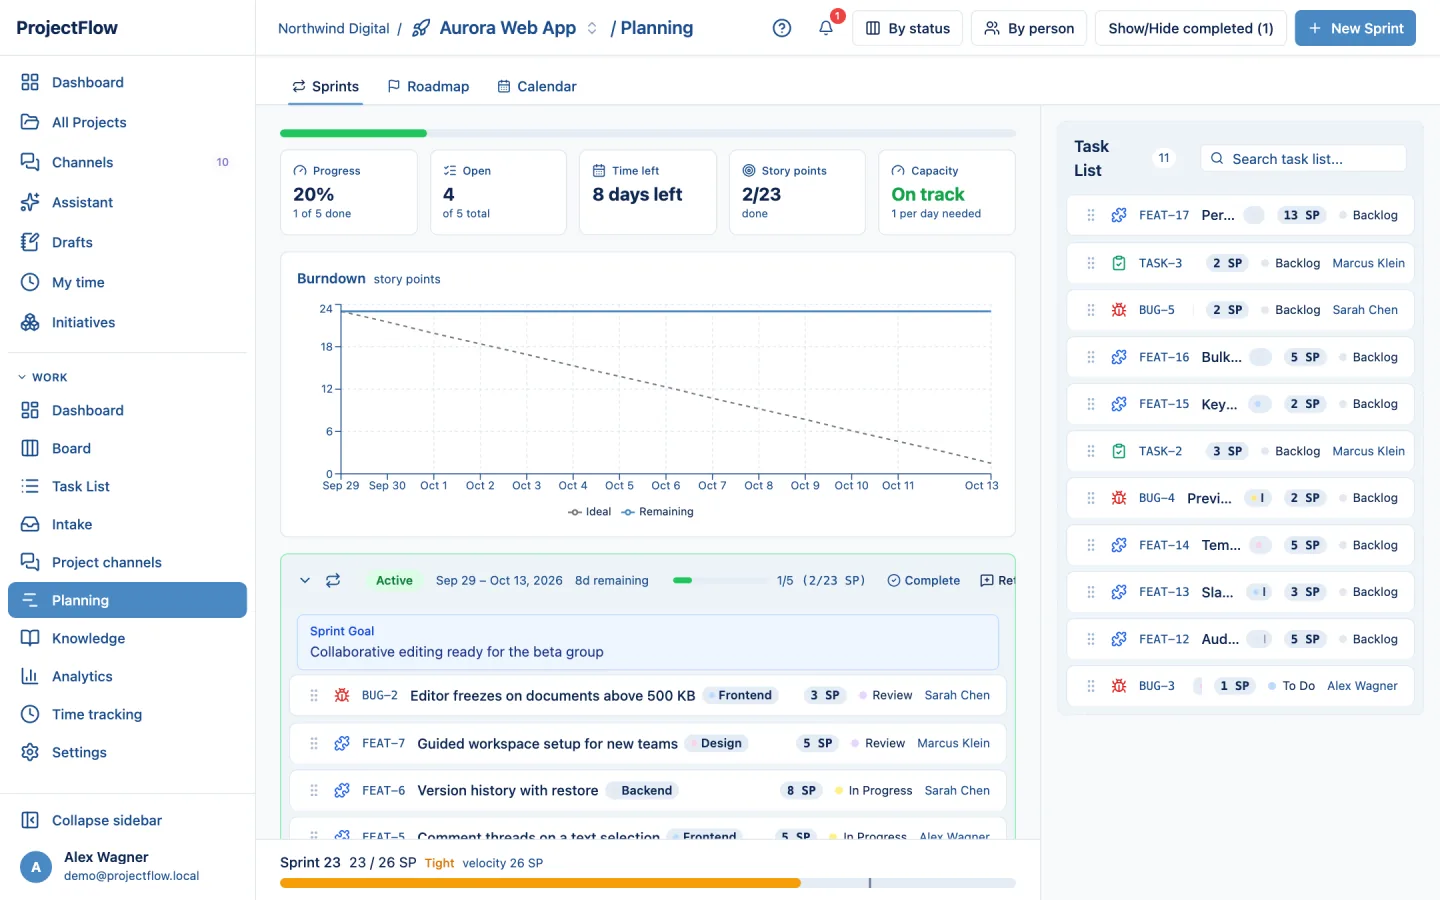This screenshot has width=1440, height=900.
Task: Click the Knowledge book icon
Action: (x=30, y=638)
